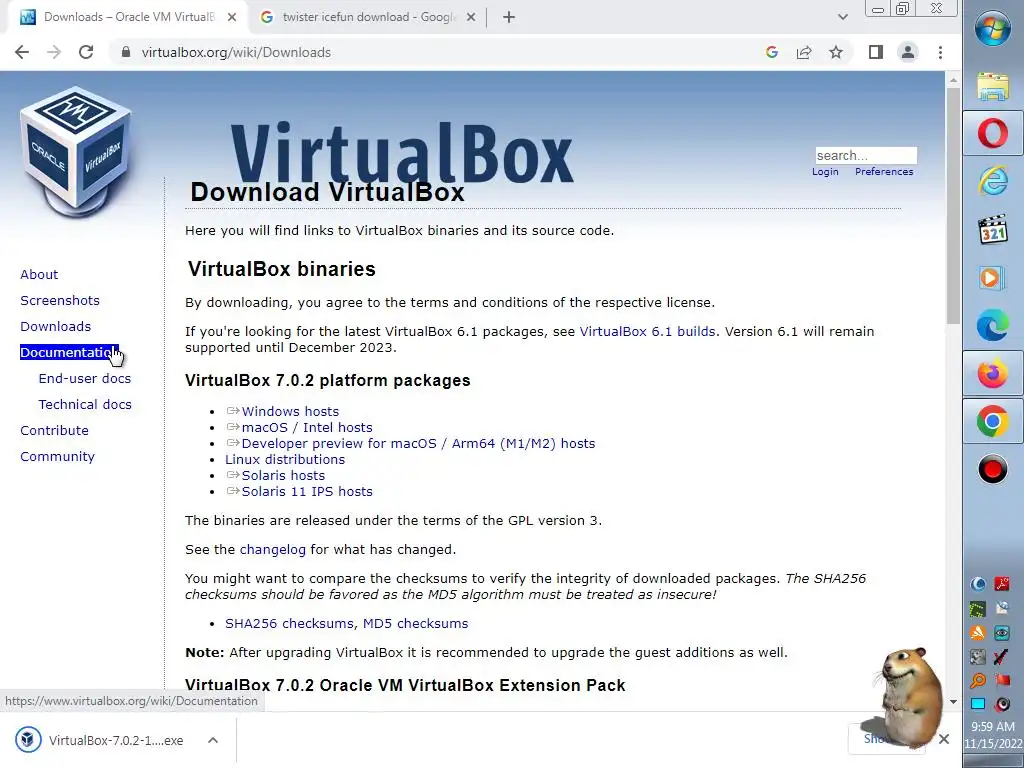Bookmark this page with the star
Viewport: 1024px width, 768px height.
click(x=836, y=52)
